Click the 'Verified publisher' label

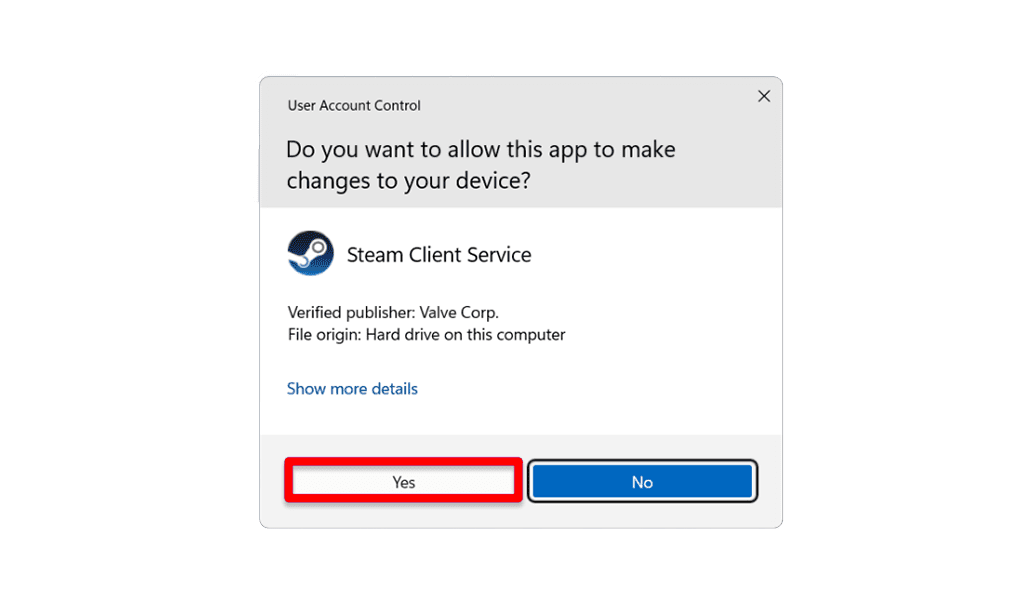351,312
